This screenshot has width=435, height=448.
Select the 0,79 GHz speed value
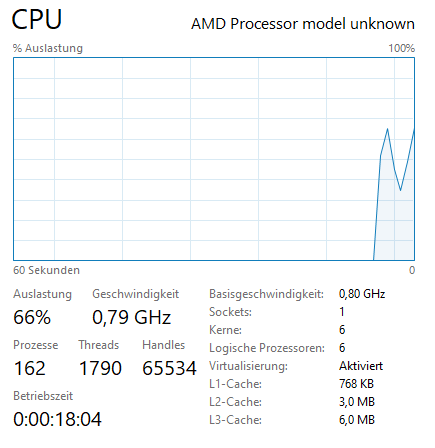click(x=132, y=317)
